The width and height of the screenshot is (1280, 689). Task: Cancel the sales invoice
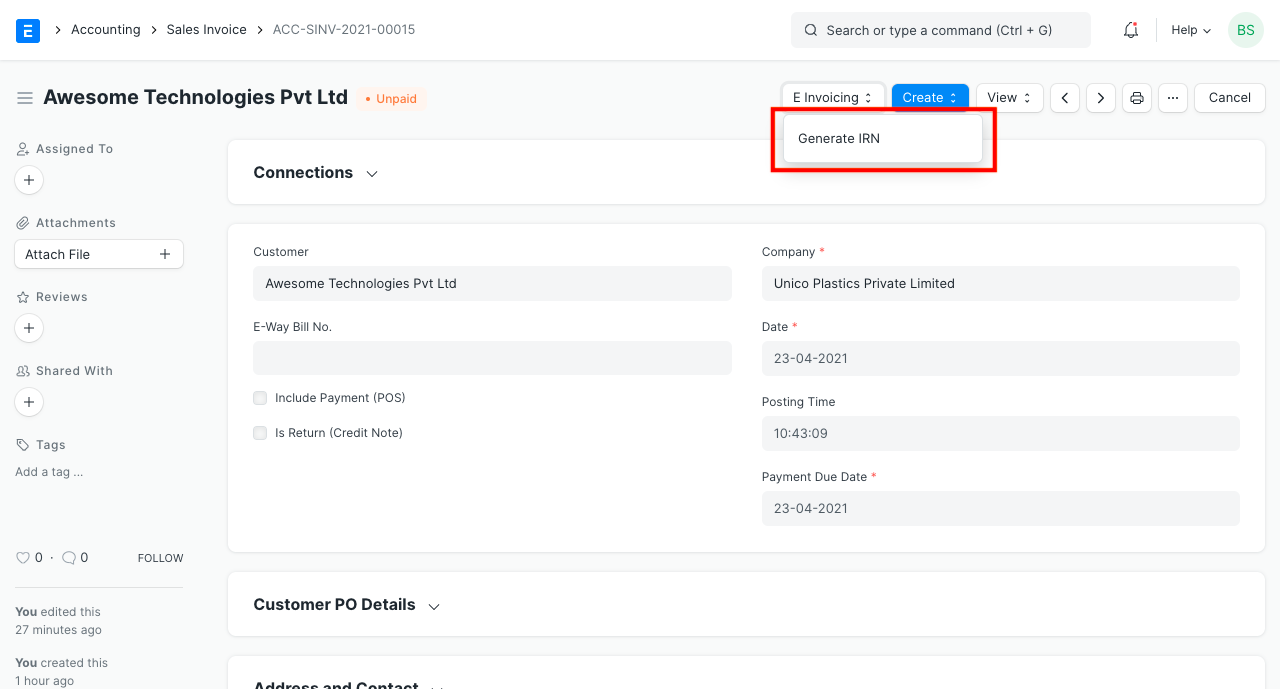[1229, 97]
